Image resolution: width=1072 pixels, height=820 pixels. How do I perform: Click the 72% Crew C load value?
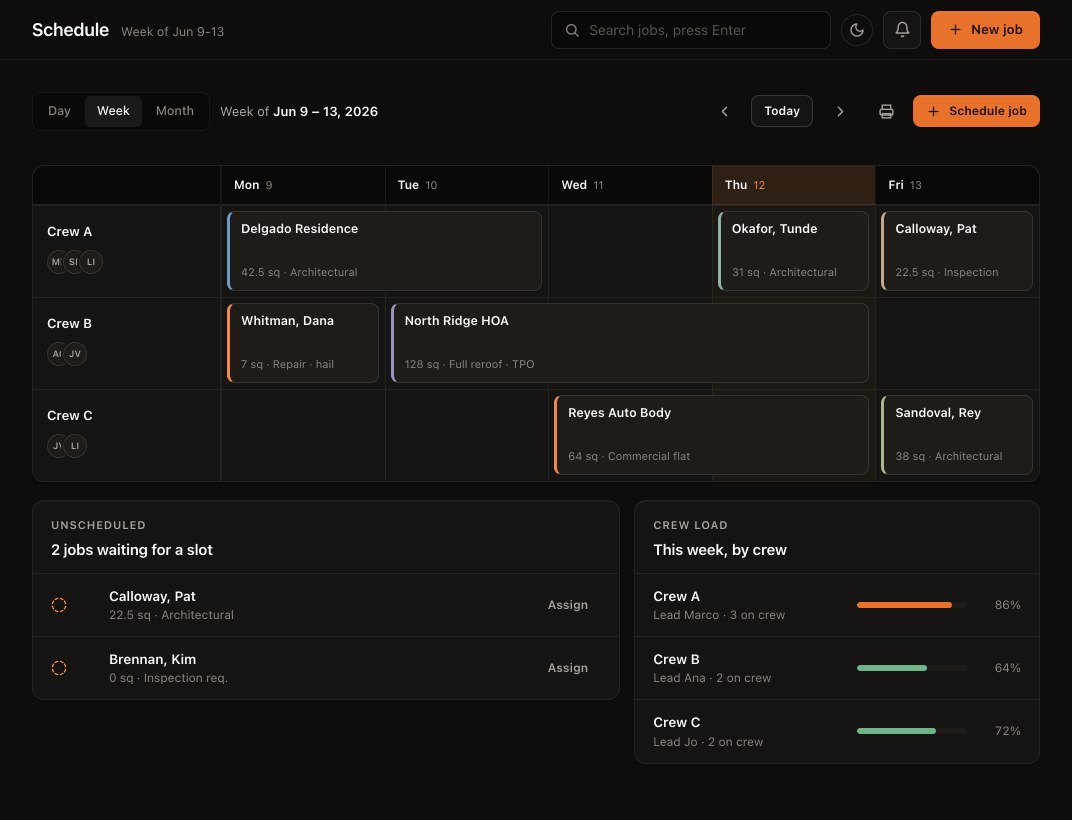coord(1008,731)
